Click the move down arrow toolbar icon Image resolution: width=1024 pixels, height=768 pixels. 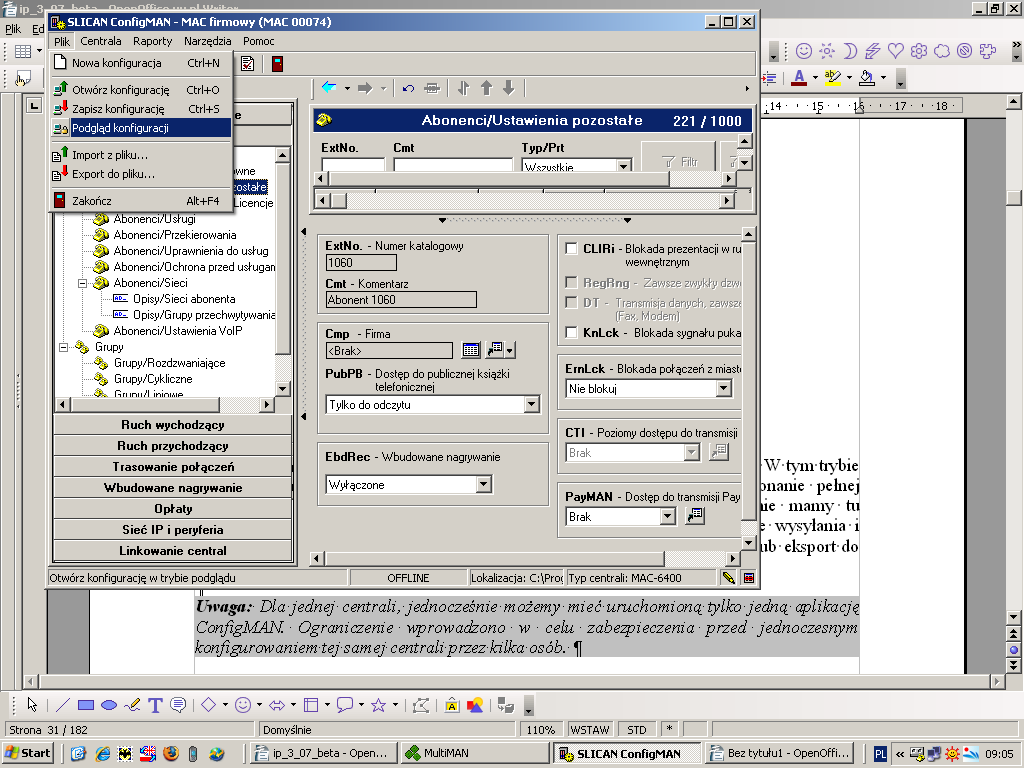[509, 88]
